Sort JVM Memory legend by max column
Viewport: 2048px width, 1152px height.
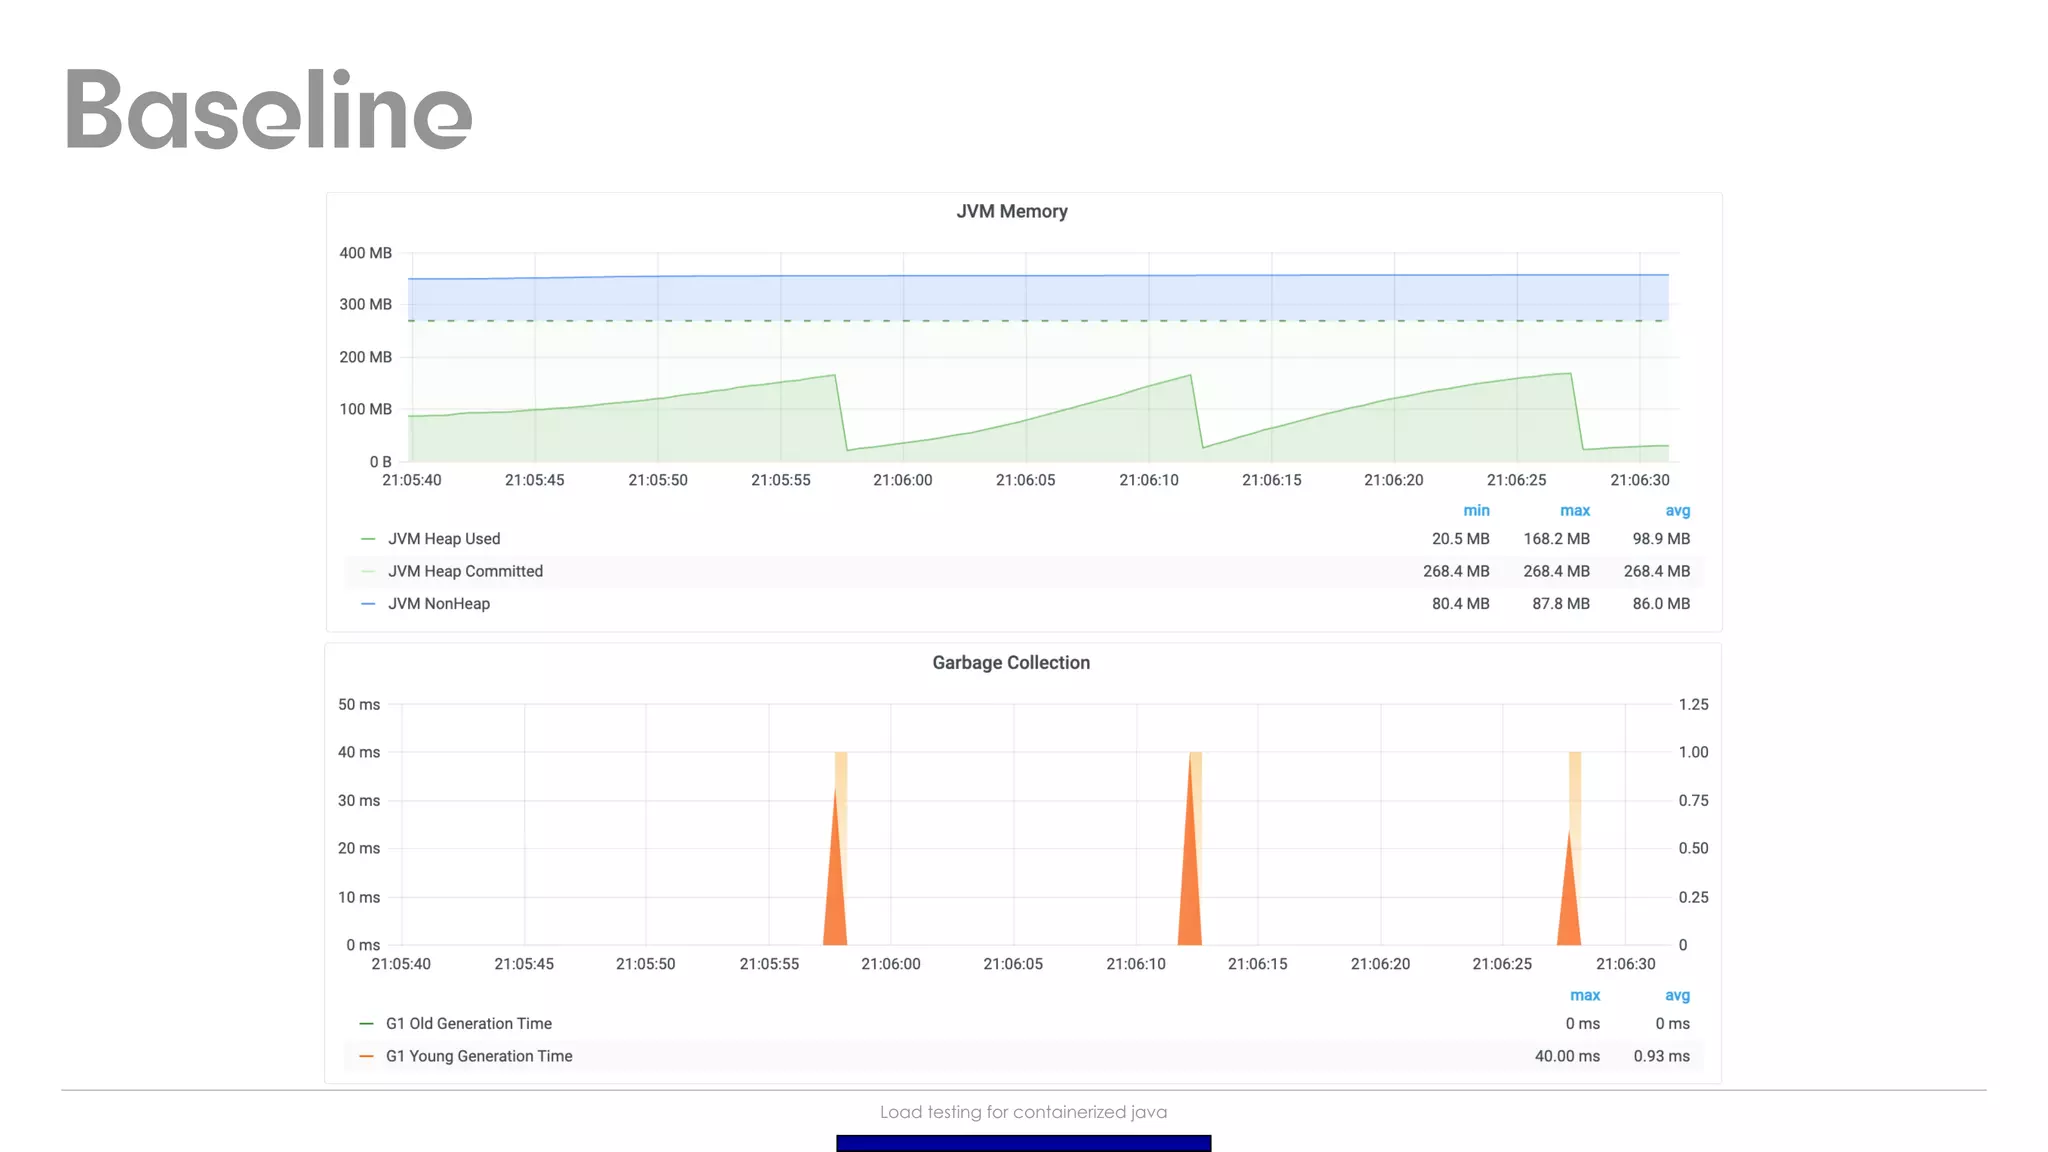(1575, 511)
